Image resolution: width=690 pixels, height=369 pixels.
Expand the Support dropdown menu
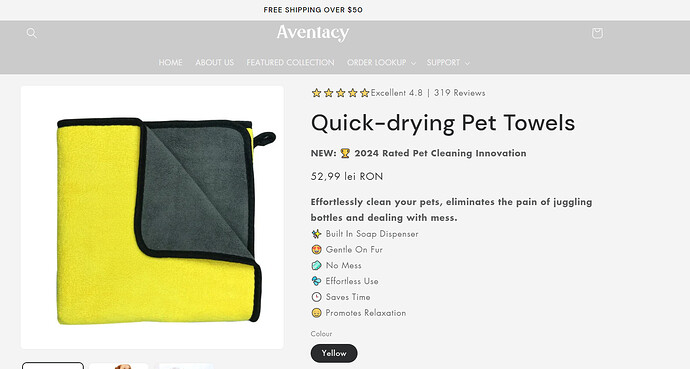448,62
